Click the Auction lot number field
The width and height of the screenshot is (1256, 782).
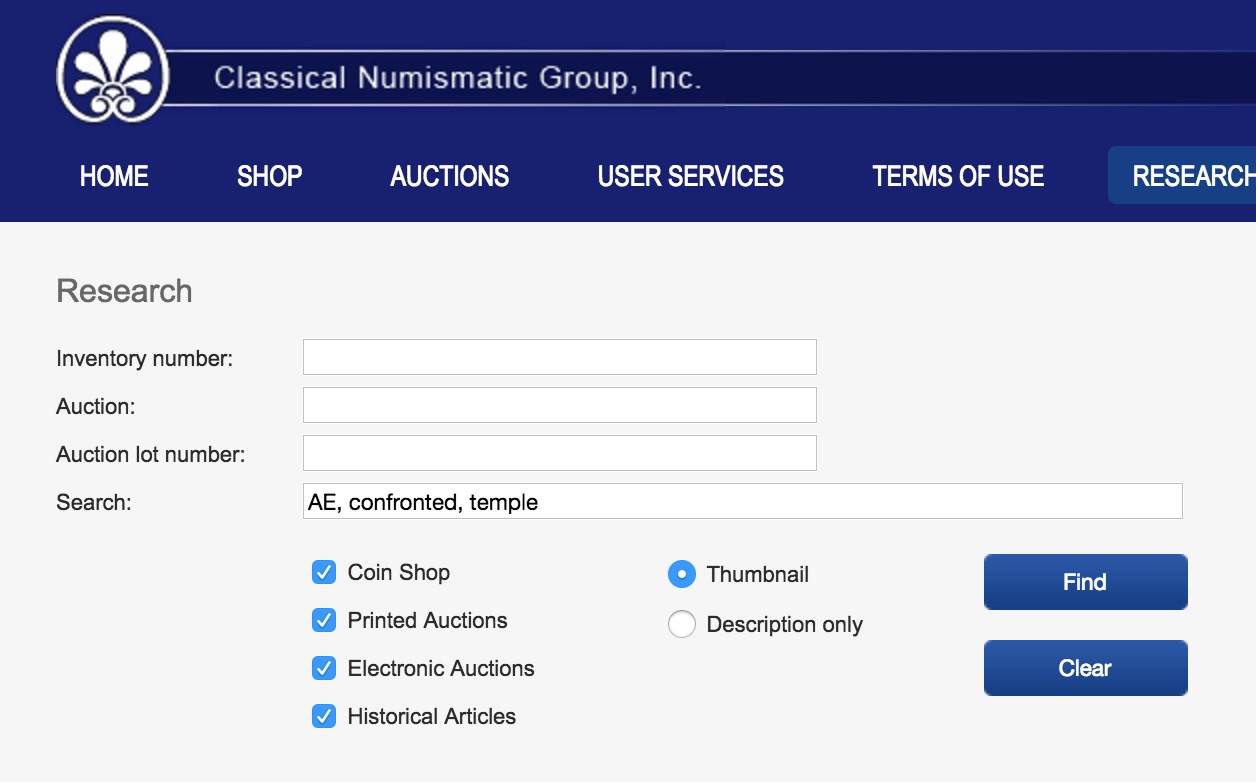(560, 453)
